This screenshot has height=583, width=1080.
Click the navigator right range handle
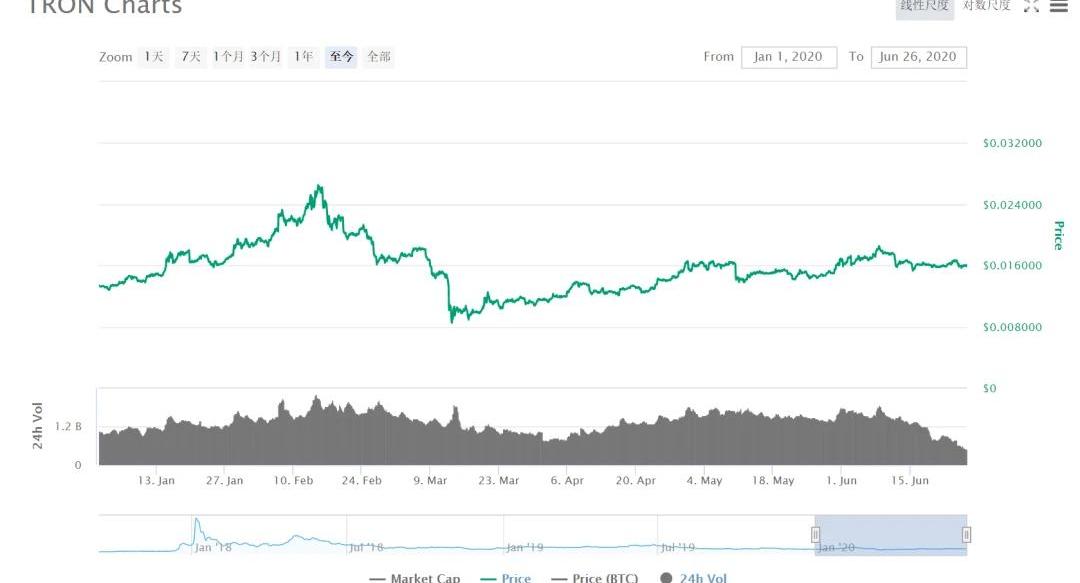(966, 535)
